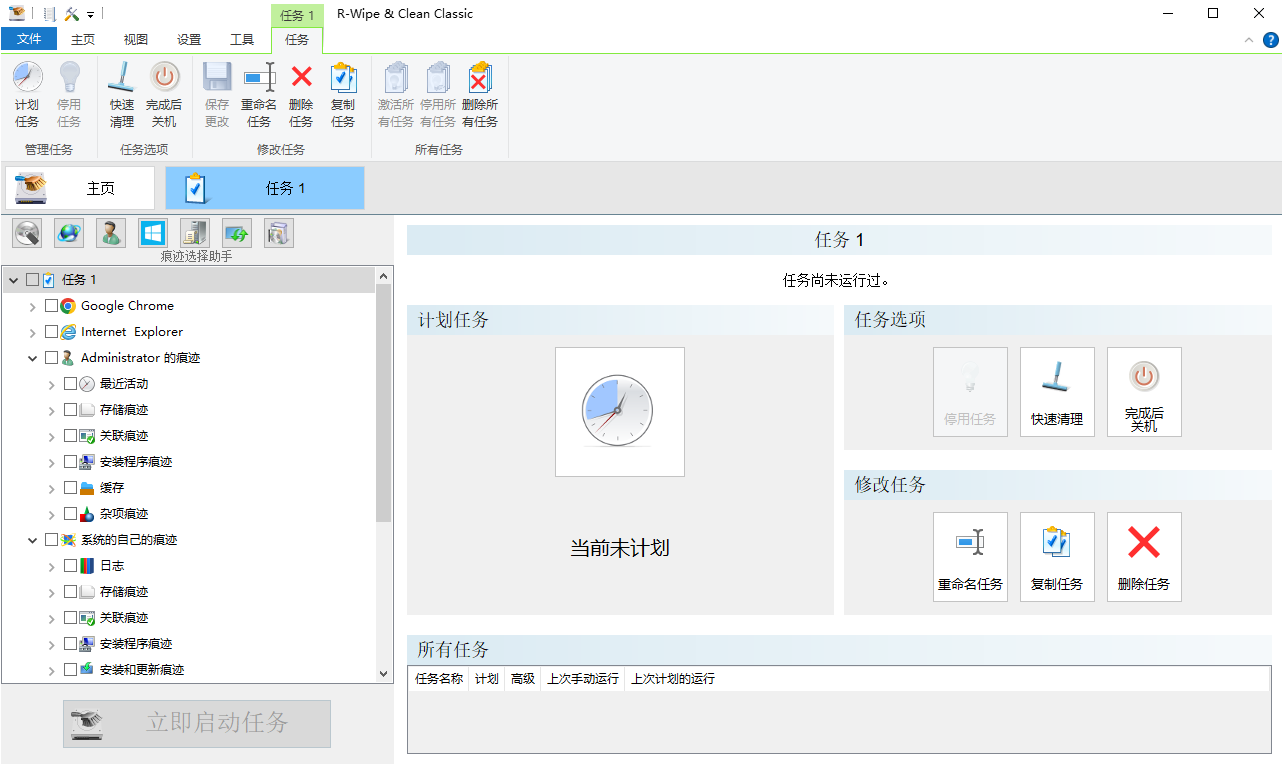Open the 工具 ribbon tab
The width and height of the screenshot is (1283, 765).
click(242, 40)
